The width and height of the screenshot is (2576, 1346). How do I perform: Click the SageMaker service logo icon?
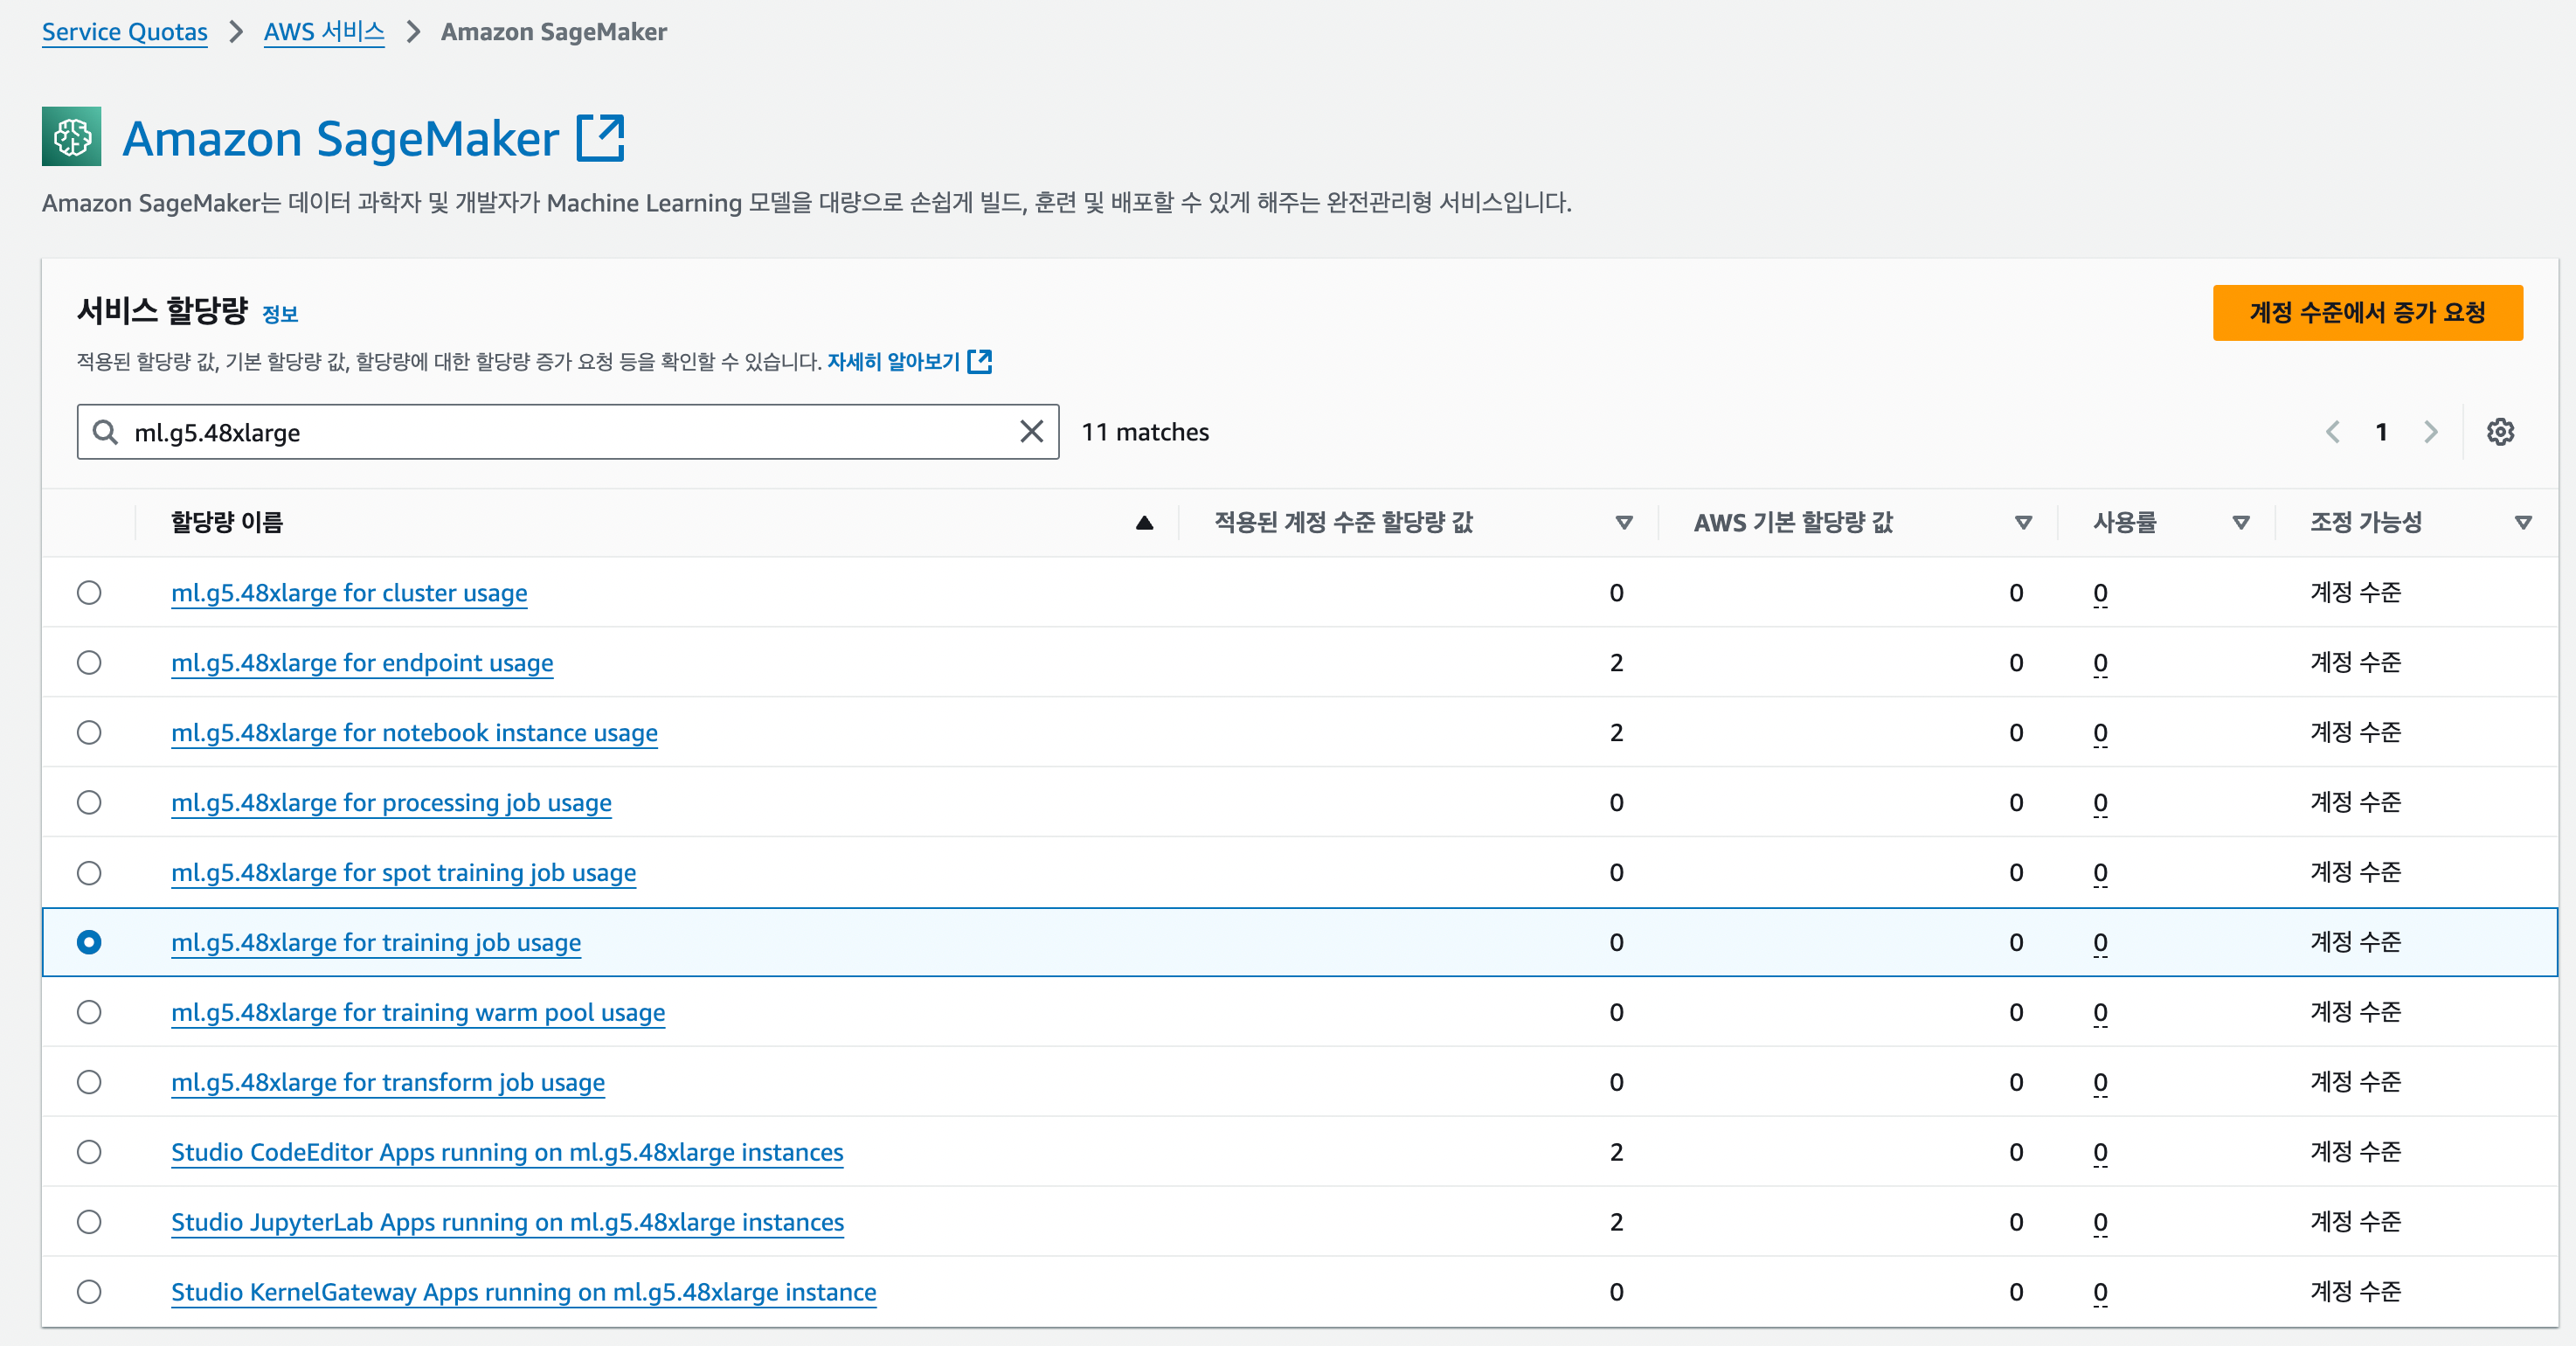[x=71, y=136]
